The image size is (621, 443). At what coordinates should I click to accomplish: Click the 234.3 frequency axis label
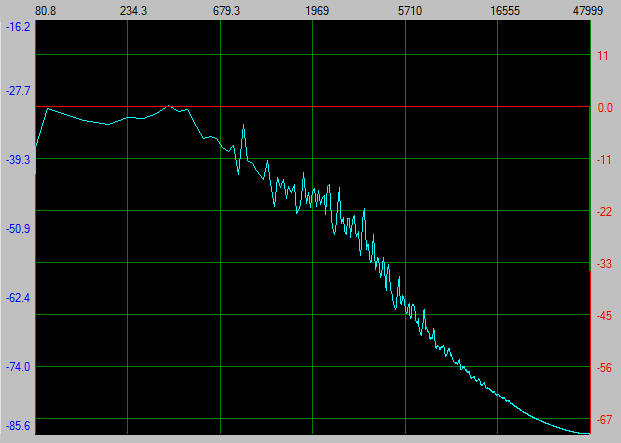133,11
